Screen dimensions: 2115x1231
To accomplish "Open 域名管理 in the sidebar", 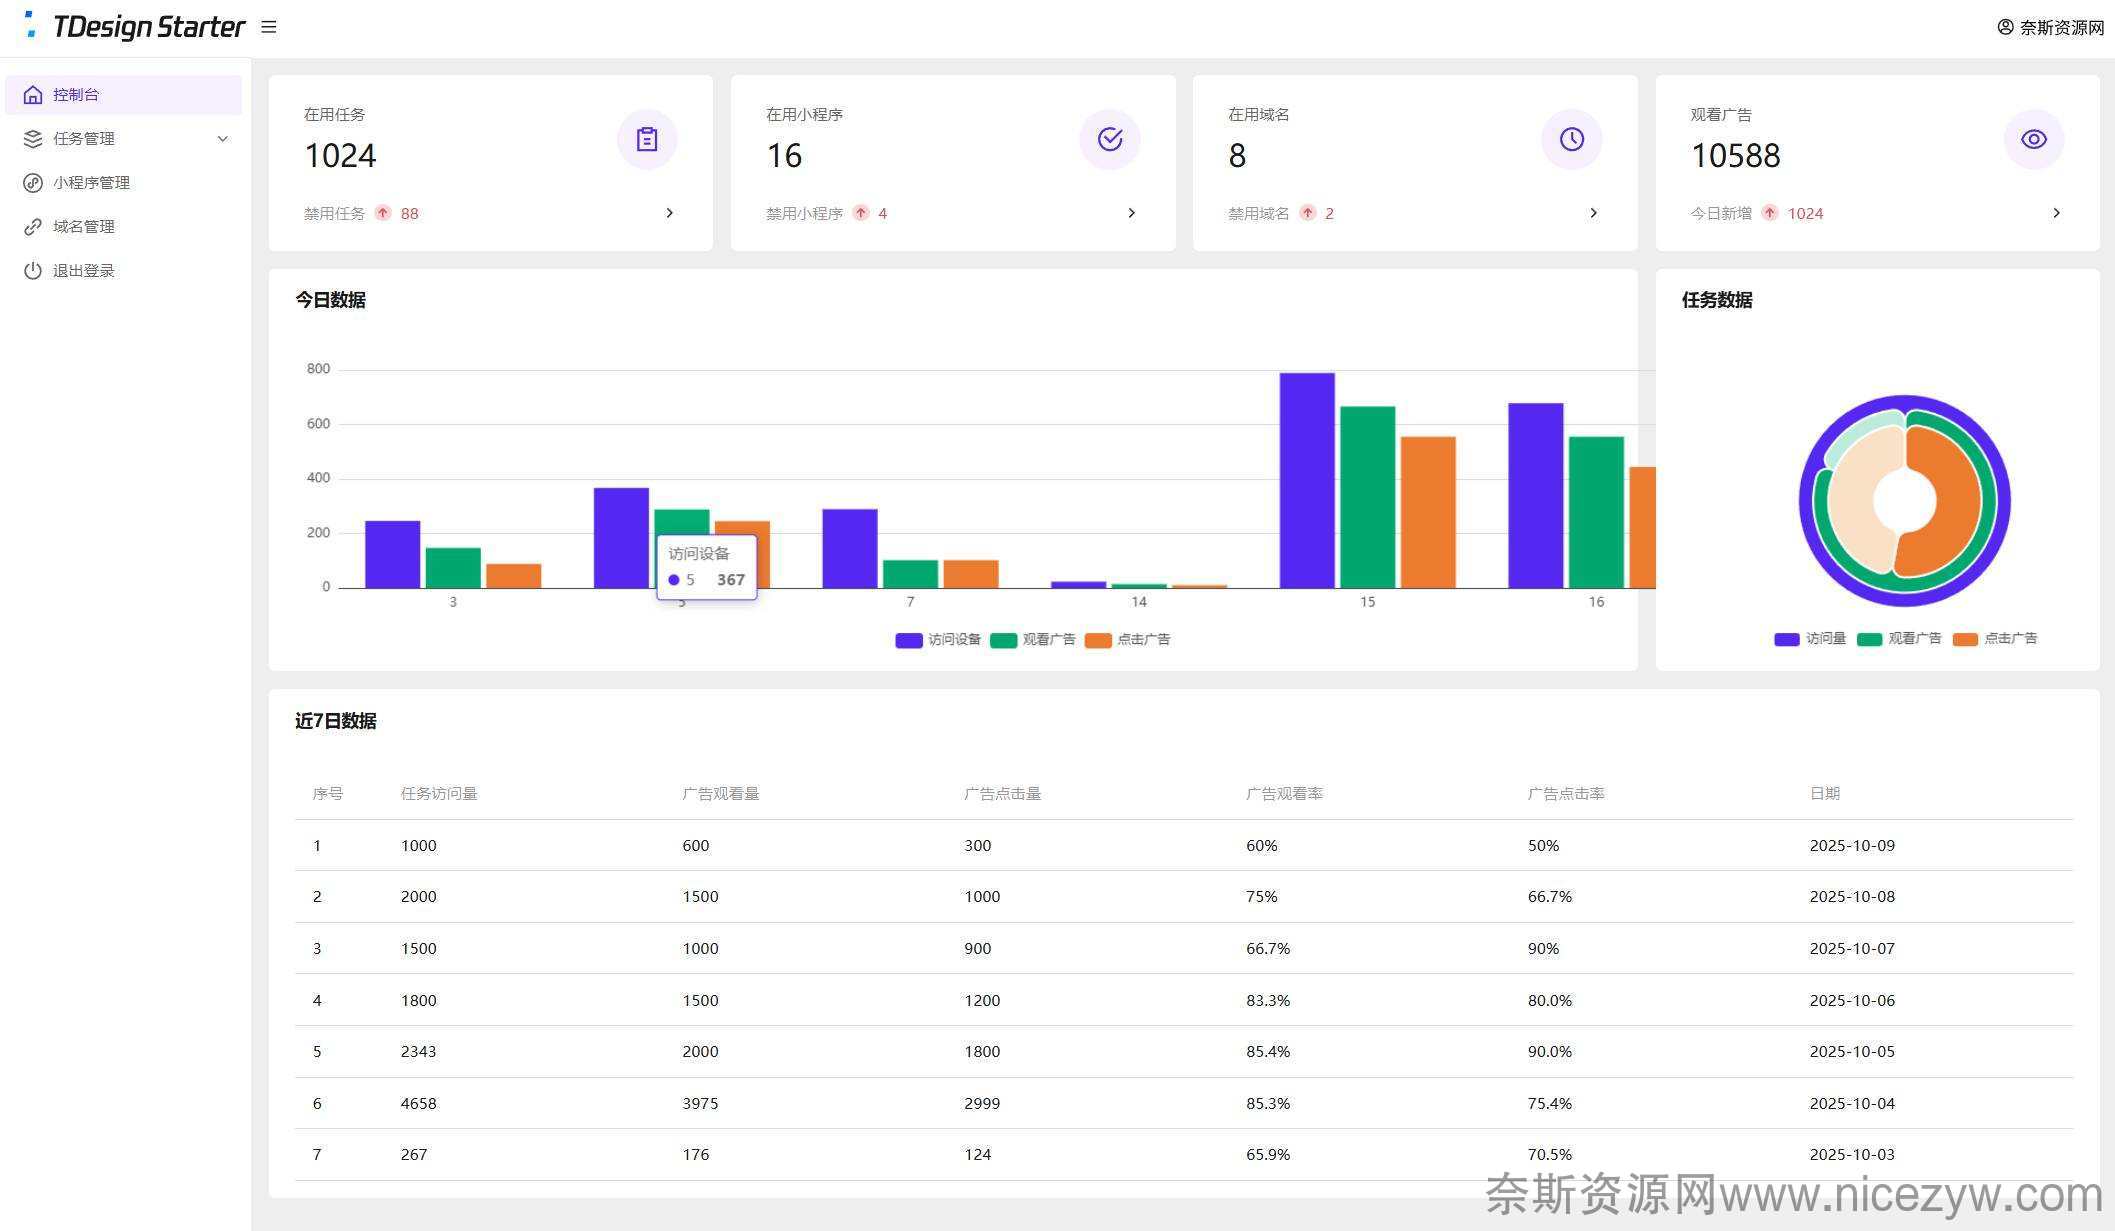I will [x=83, y=227].
